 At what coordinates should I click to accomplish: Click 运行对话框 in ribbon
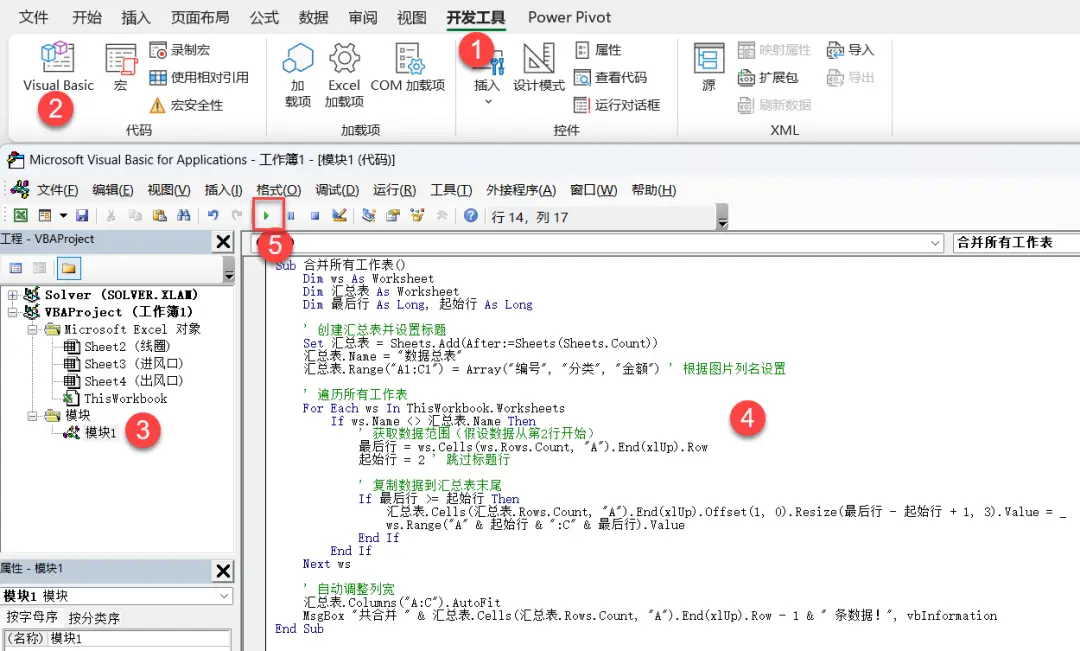coord(617,105)
